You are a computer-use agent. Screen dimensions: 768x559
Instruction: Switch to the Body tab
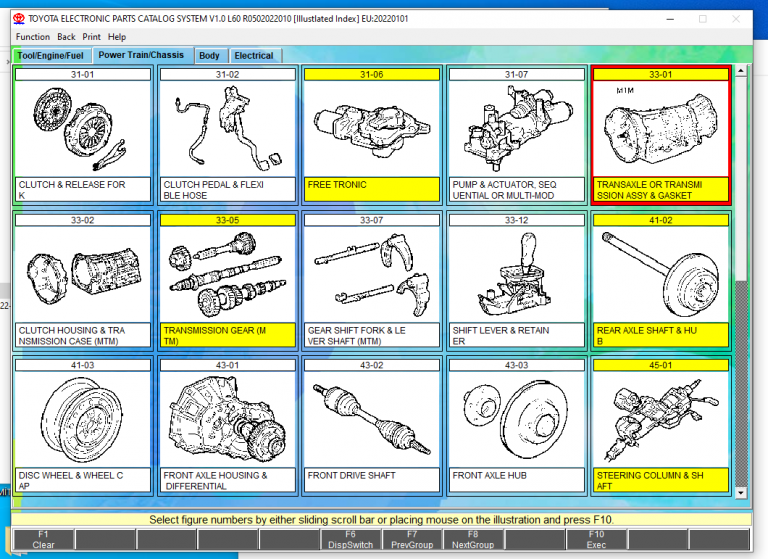pyautogui.click(x=210, y=55)
